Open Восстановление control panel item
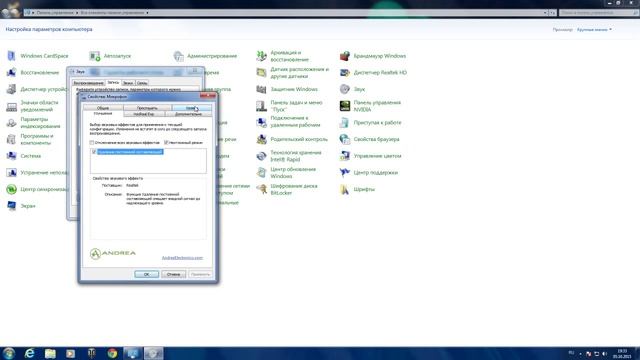 [x=33, y=73]
